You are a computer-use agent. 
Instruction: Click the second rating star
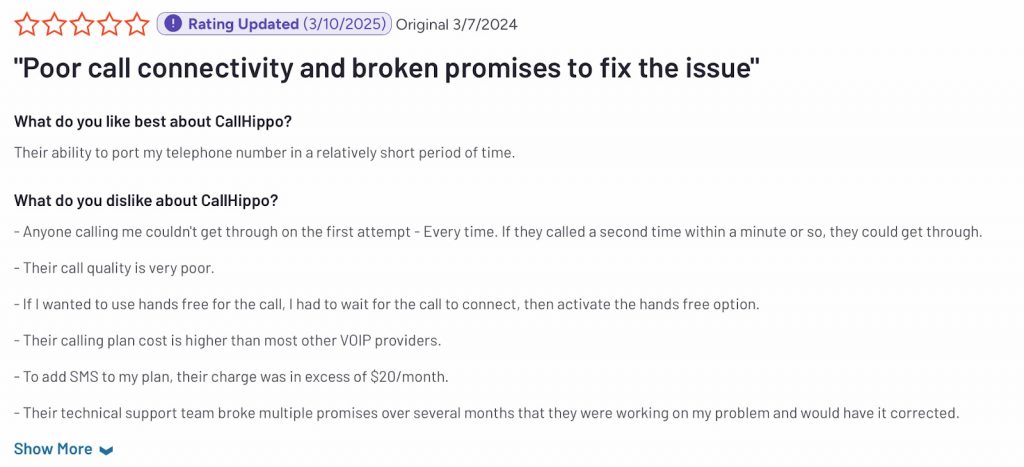coord(54,24)
